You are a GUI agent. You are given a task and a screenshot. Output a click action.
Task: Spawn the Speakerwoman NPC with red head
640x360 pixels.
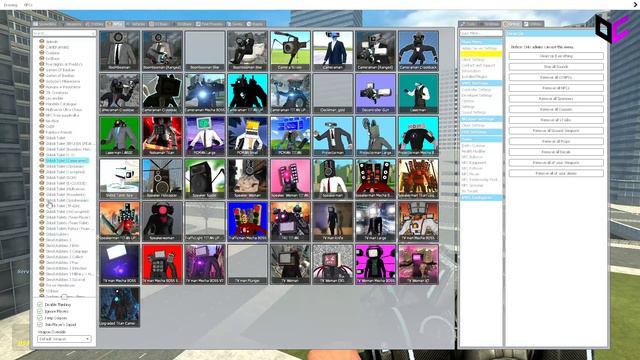(162, 221)
